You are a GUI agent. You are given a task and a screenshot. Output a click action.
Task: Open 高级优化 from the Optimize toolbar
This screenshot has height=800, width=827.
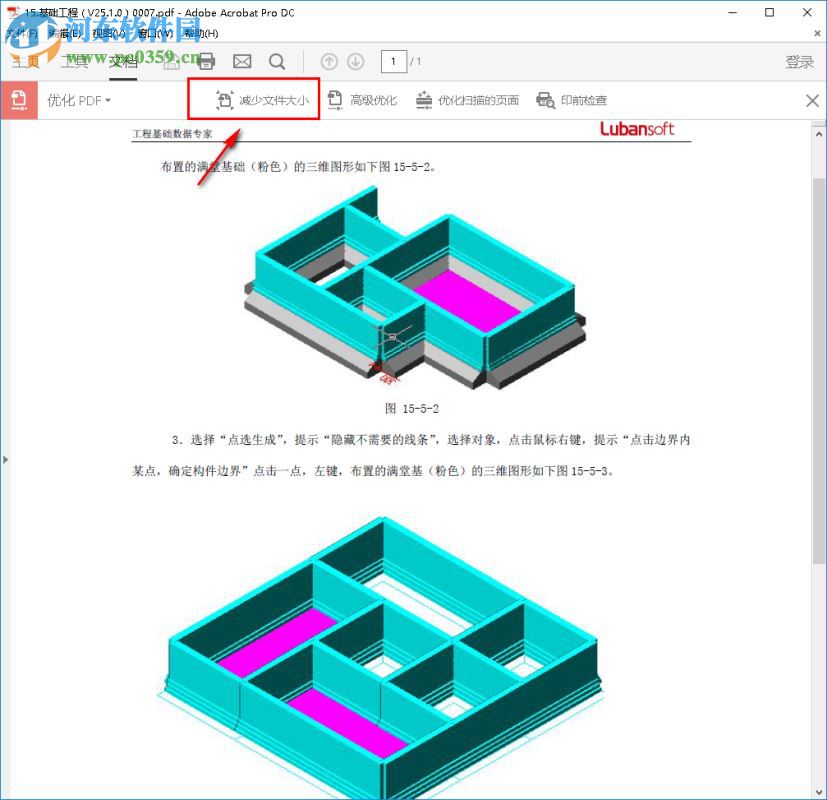click(362, 100)
